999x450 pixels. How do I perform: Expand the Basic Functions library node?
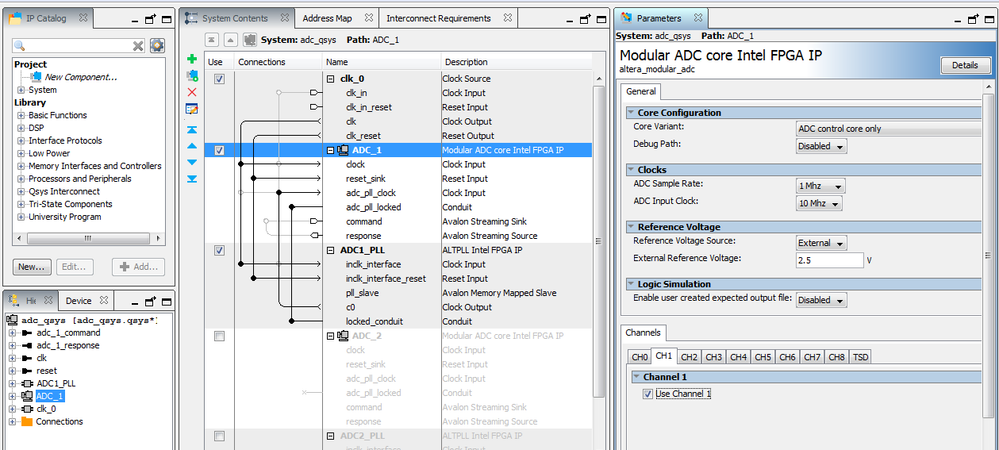(21, 115)
